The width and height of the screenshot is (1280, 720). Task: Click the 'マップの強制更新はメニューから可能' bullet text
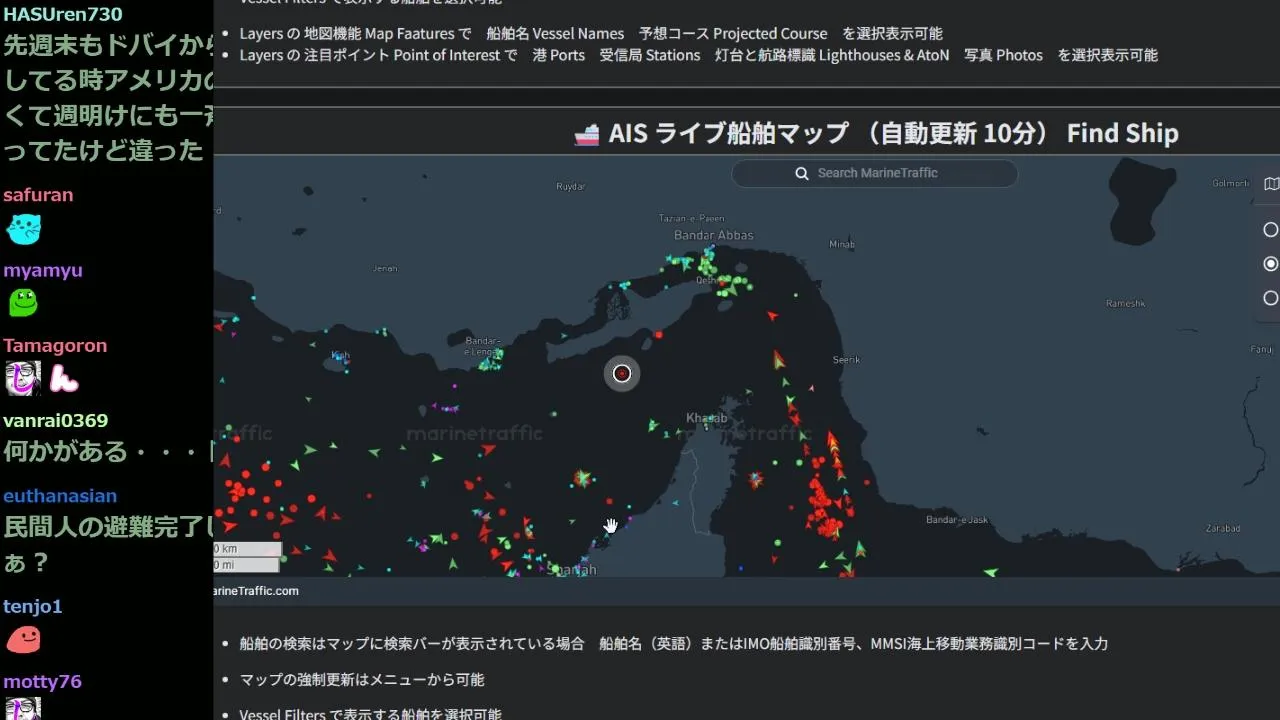[362, 680]
